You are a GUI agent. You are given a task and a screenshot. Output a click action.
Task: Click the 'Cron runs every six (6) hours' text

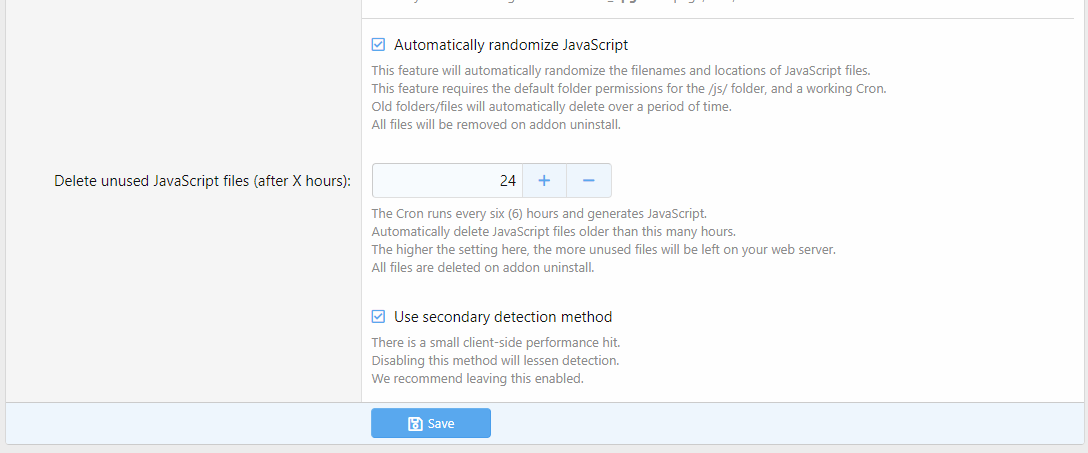tap(539, 213)
